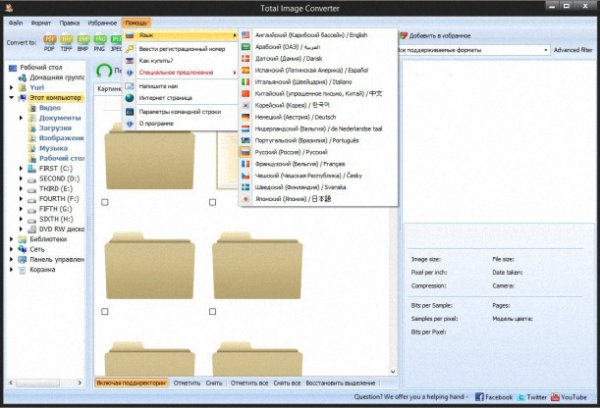Expand the Сеть tree node
Image resolution: width=600 pixels, height=408 pixels.
tap(11, 249)
